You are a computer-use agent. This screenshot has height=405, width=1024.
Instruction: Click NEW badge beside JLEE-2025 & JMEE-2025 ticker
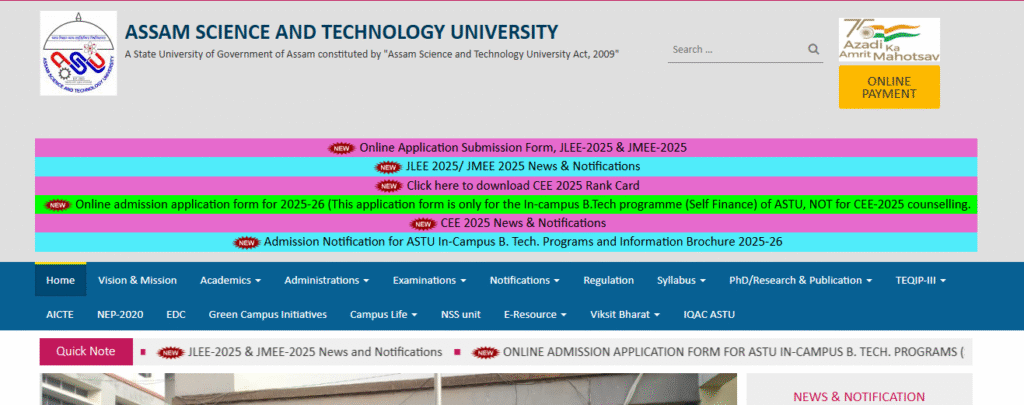171,353
